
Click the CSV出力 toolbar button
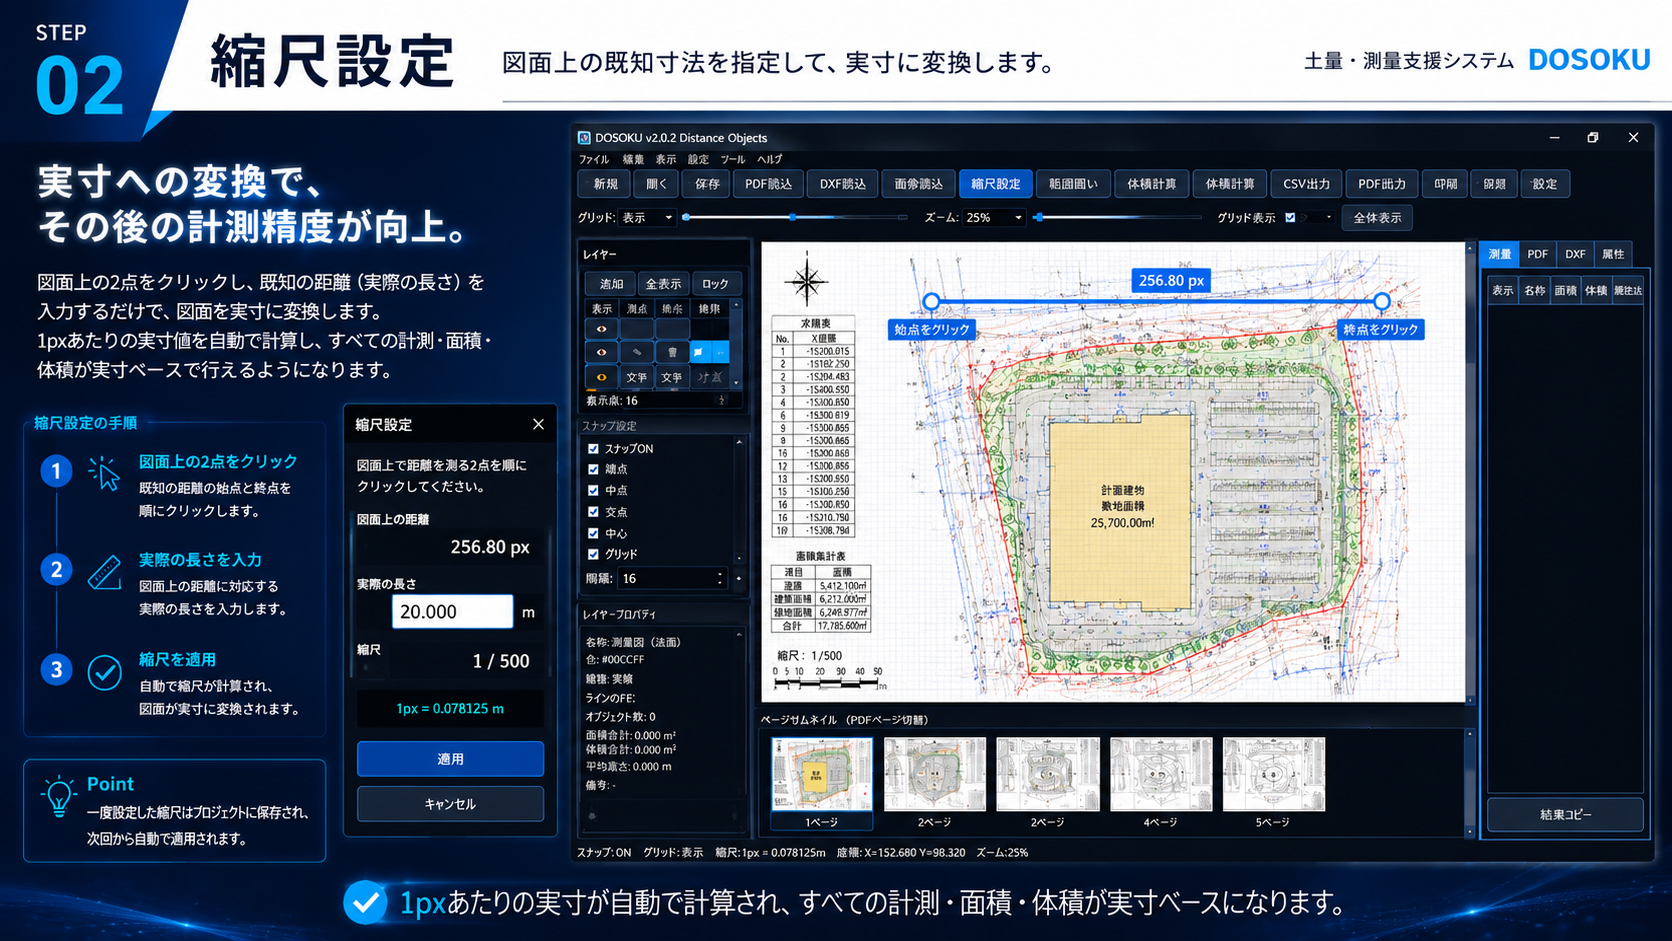coord(1306,184)
